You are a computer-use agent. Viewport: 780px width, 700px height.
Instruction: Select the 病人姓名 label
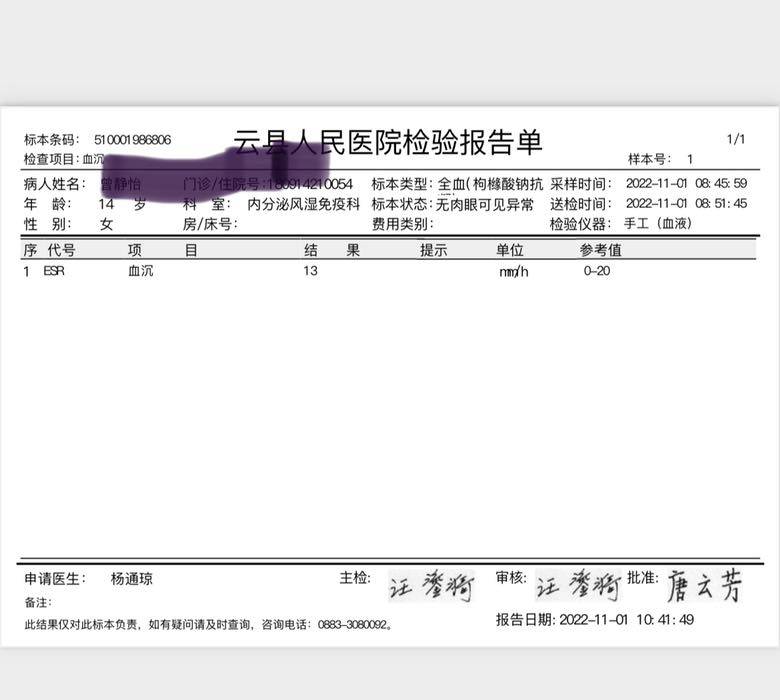pyautogui.click(x=56, y=184)
